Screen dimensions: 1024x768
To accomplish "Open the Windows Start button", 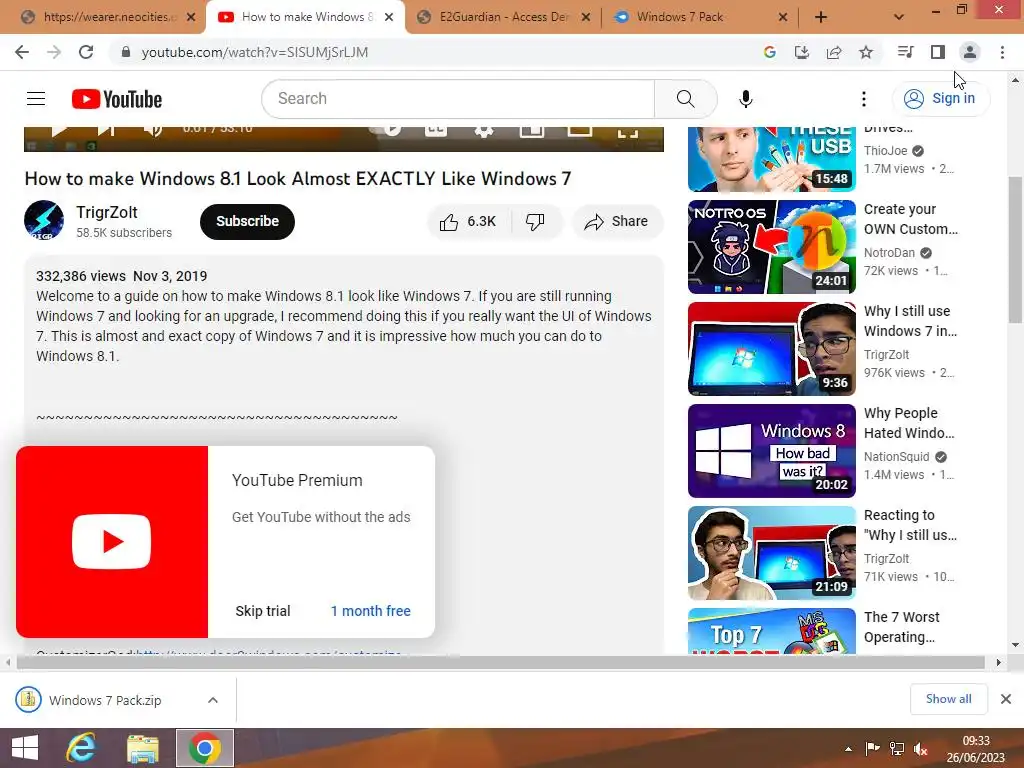I will [x=25, y=748].
